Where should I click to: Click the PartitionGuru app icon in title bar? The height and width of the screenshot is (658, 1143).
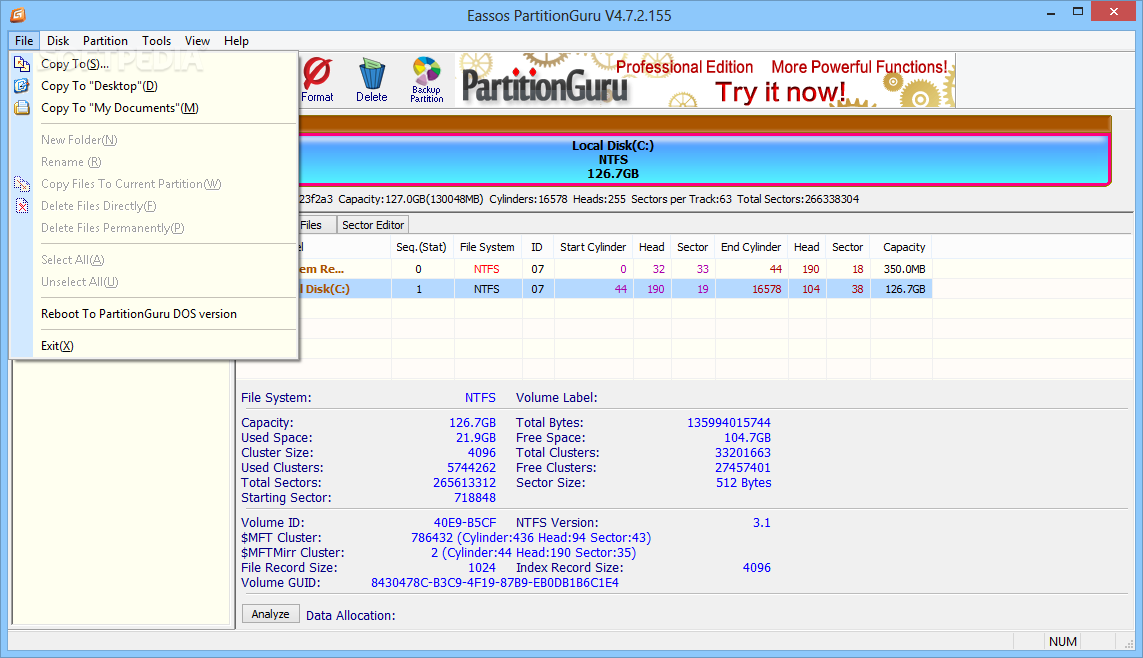click(17, 15)
